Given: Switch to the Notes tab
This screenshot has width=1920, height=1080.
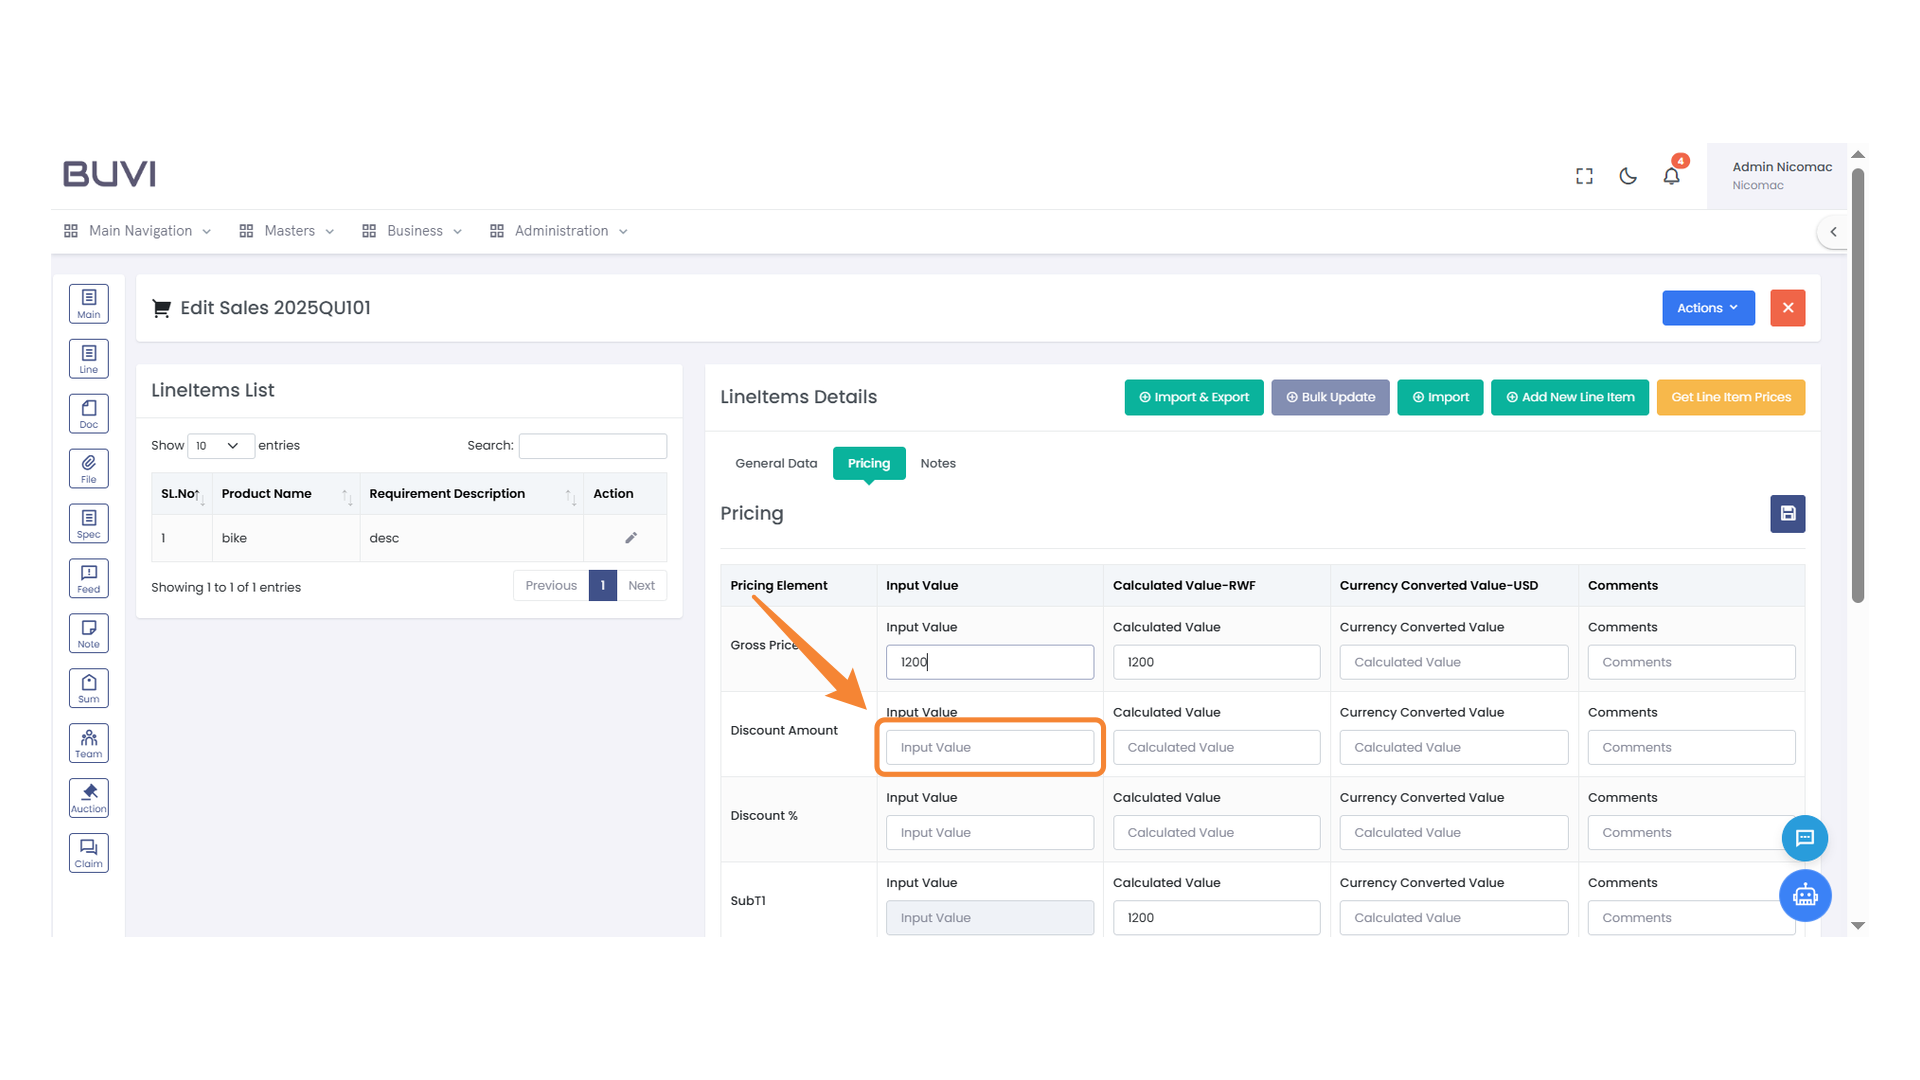Looking at the screenshot, I should point(937,463).
